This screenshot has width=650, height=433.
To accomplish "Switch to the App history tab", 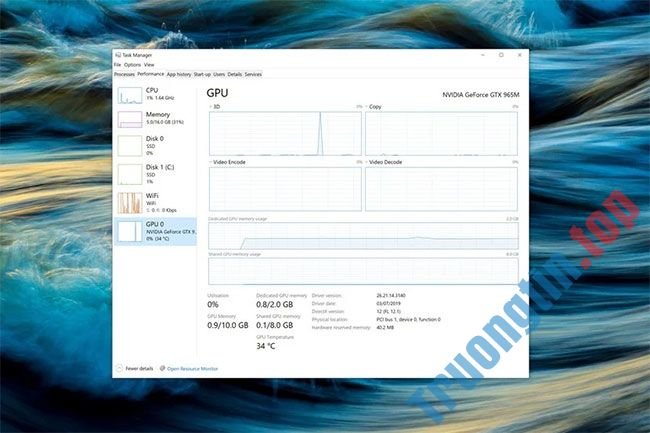I will coord(179,75).
